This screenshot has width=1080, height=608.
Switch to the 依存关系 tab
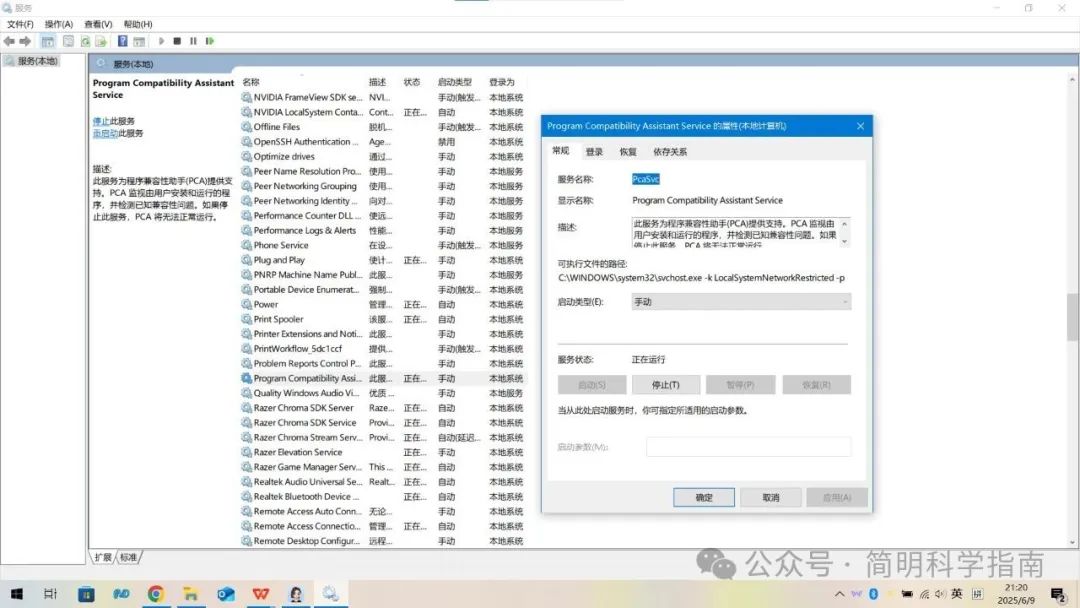[x=670, y=152]
